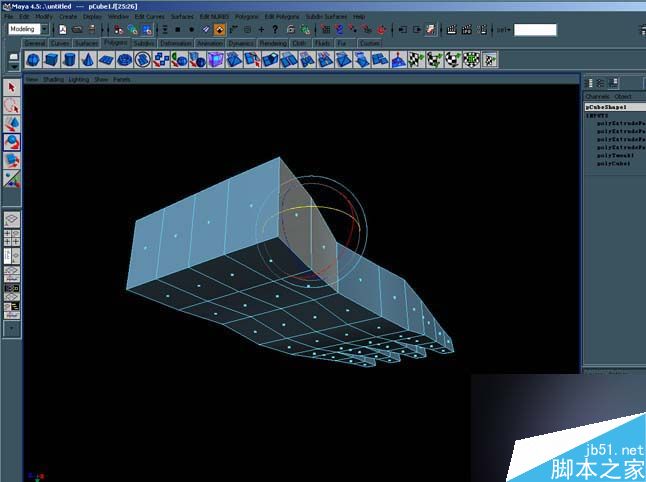
Task: Open the Panels menu in viewport
Action: pyautogui.click(x=122, y=80)
